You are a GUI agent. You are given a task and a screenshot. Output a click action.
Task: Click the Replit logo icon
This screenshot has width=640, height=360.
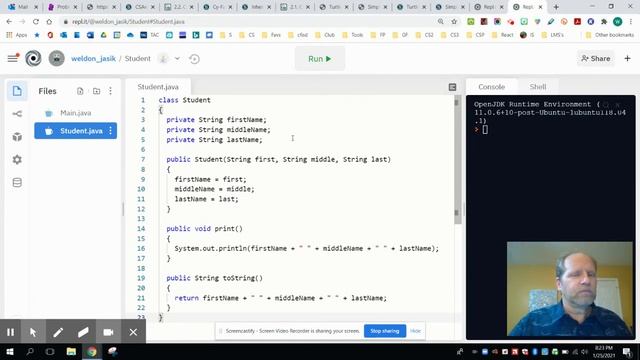(33, 58)
